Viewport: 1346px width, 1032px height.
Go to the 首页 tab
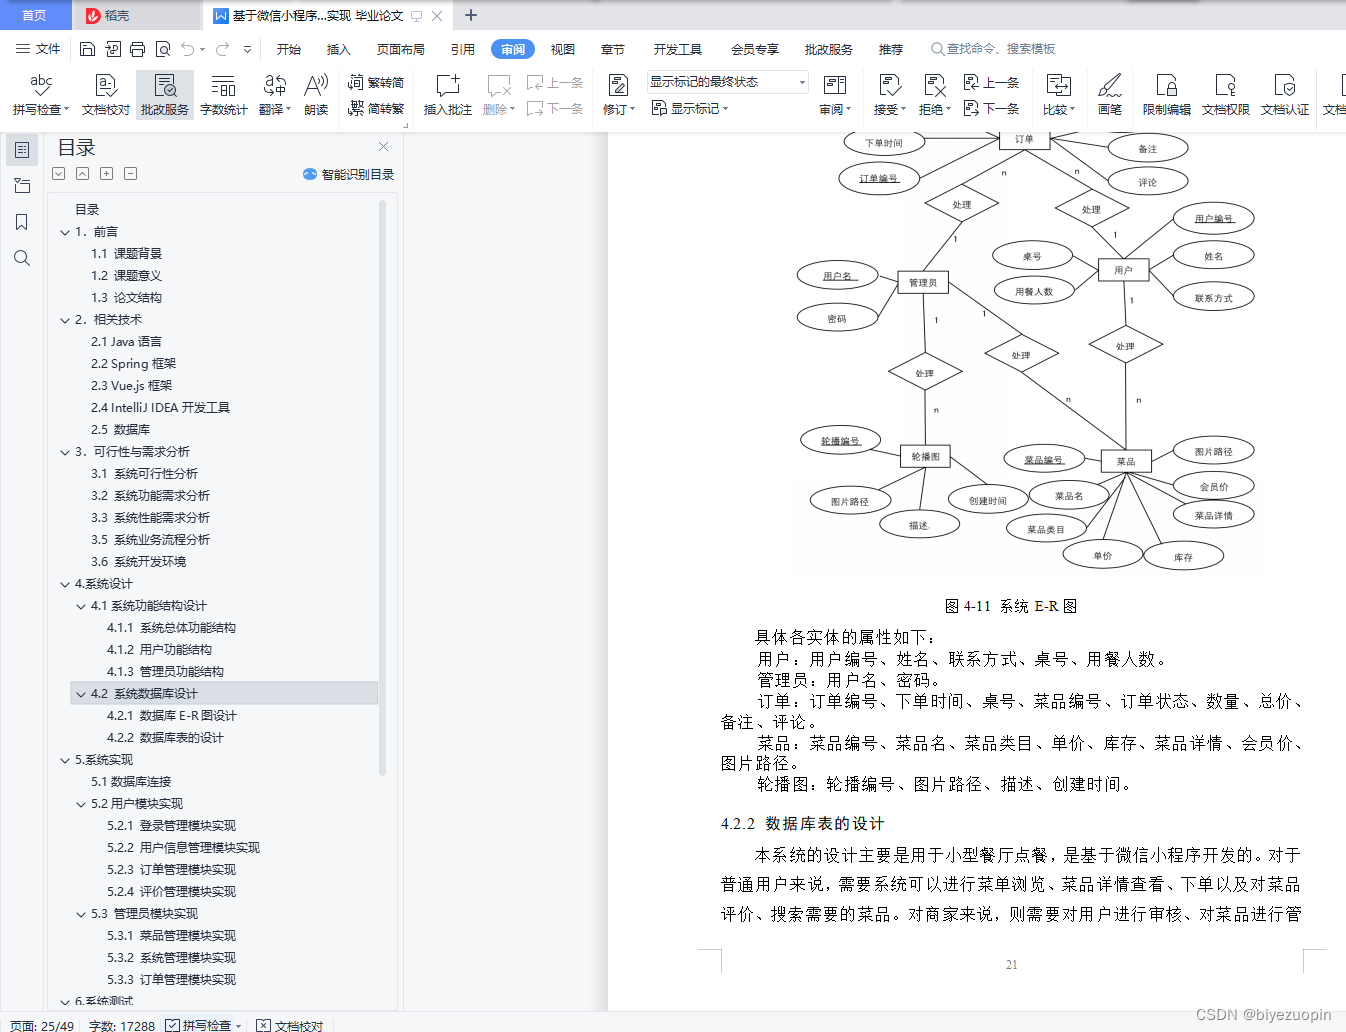click(x=35, y=15)
